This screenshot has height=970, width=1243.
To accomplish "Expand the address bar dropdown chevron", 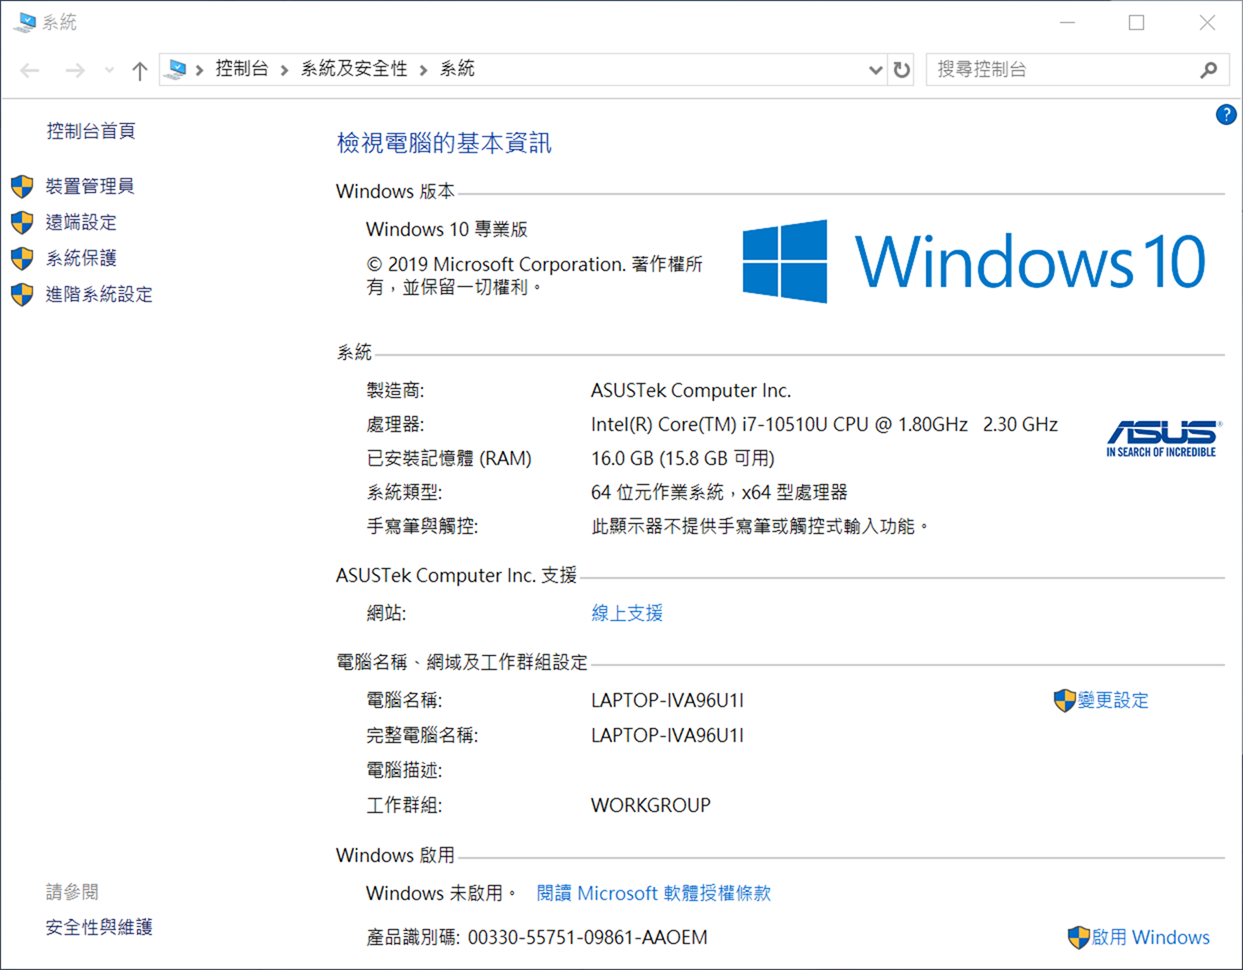I will [x=875, y=69].
